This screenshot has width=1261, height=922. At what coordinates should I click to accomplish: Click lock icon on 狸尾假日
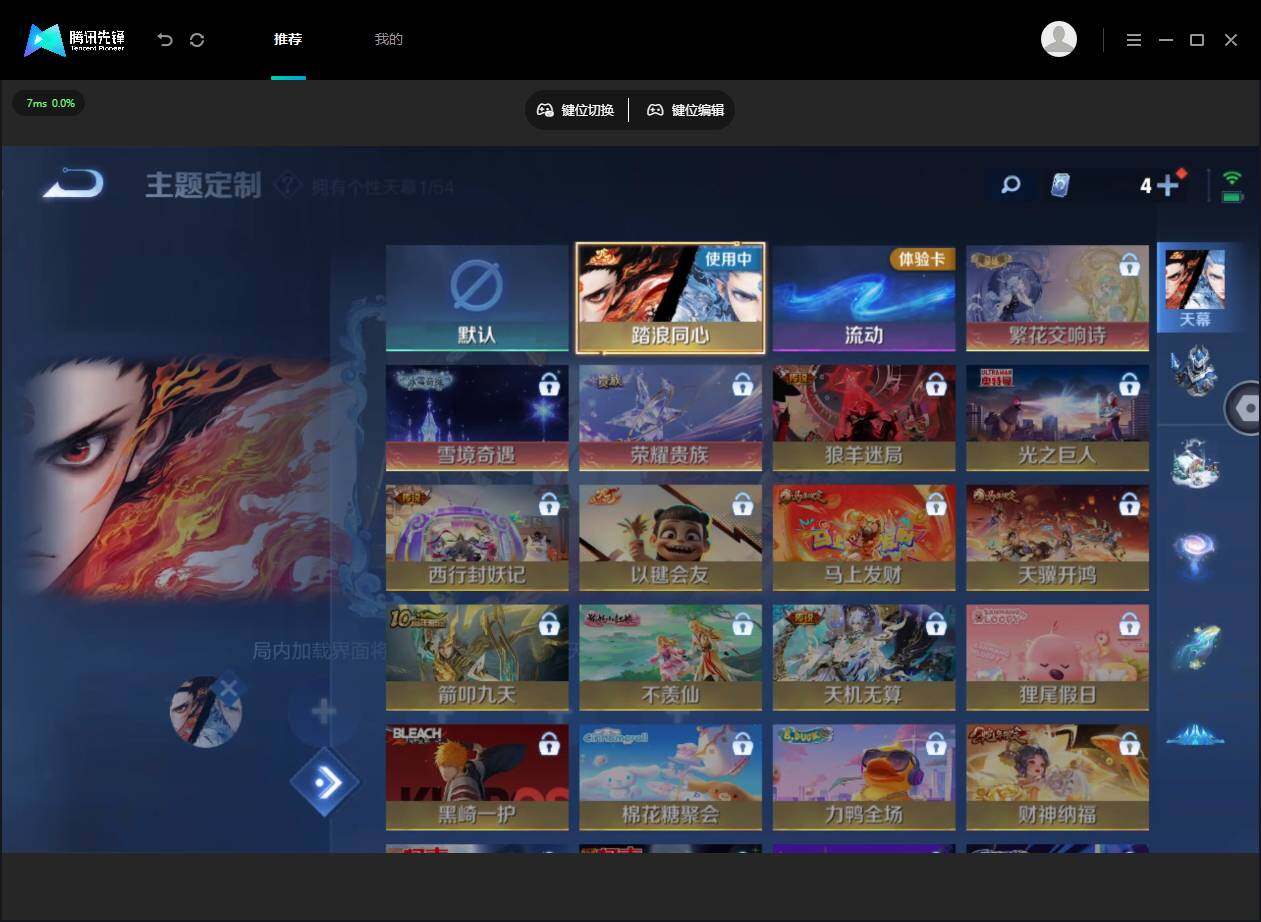pos(1129,625)
